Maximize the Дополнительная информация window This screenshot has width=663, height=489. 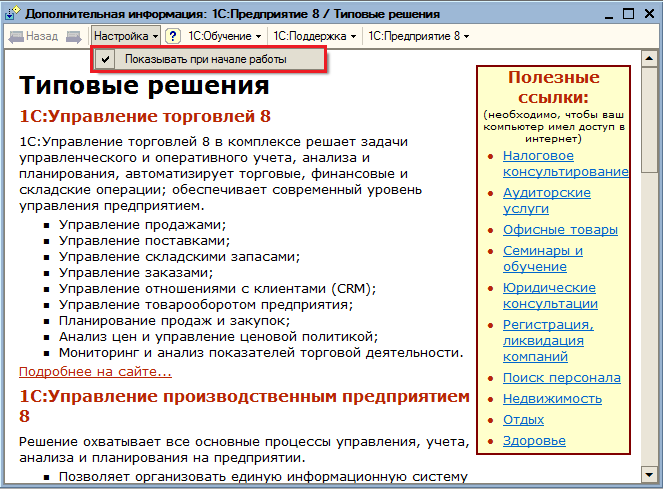pyautogui.click(x=628, y=14)
